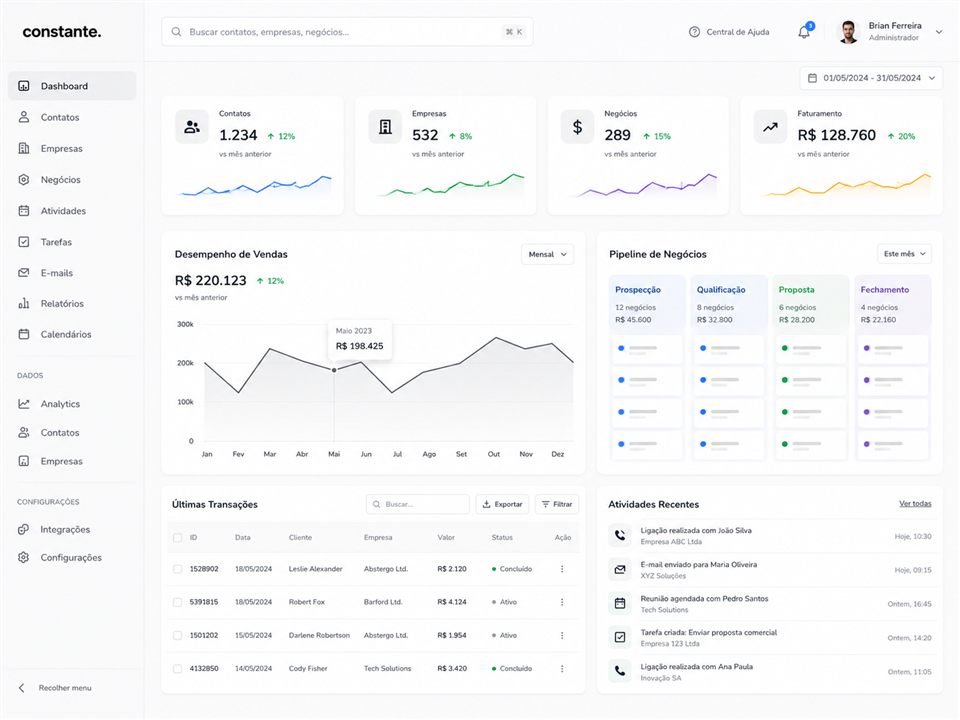Follow the Ver todas link
The height and width of the screenshot is (720, 960).
pos(915,504)
